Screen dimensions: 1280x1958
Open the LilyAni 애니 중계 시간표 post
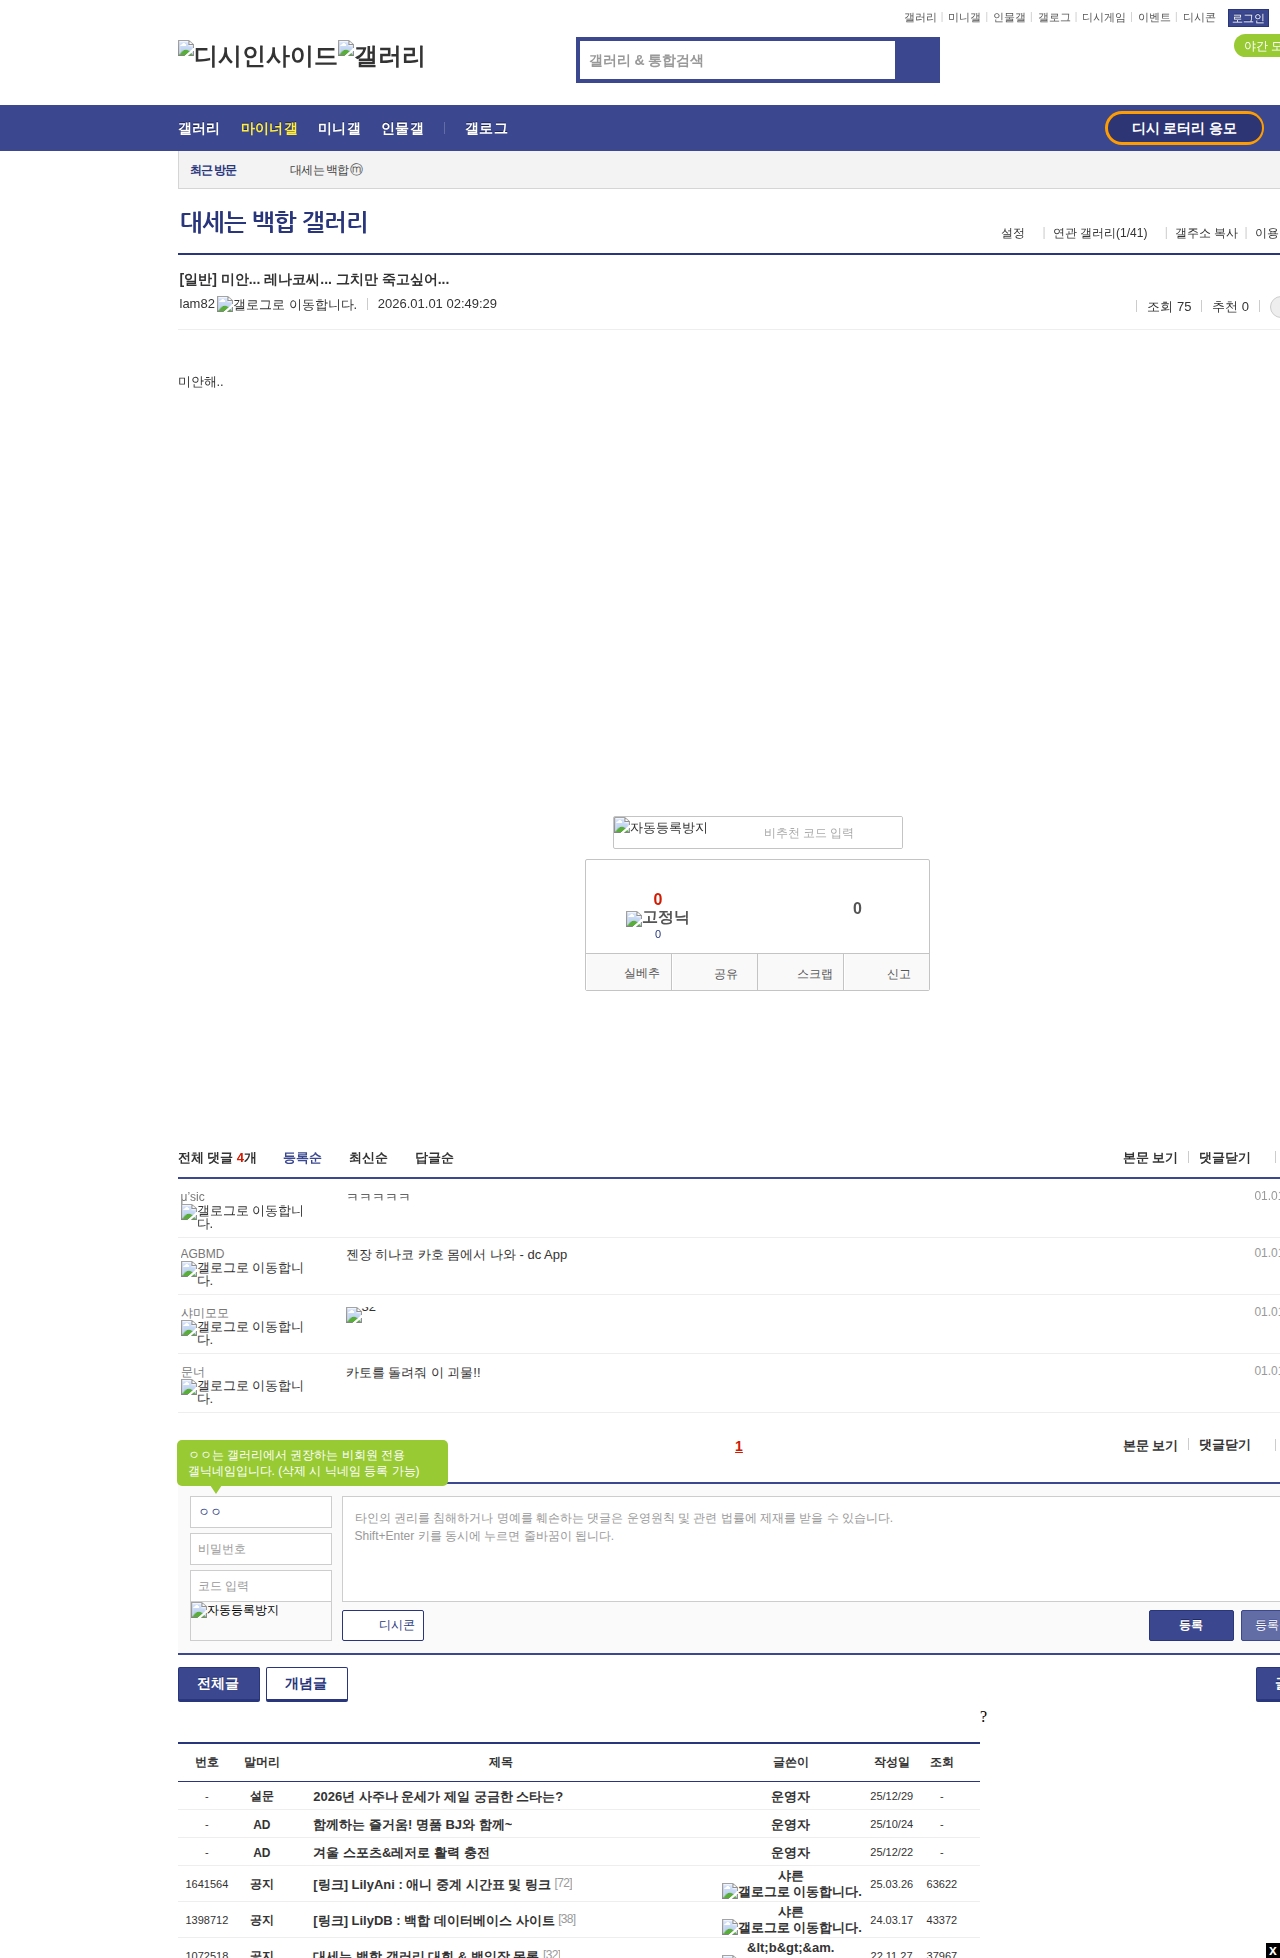pyautogui.click(x=431, y=1884)
